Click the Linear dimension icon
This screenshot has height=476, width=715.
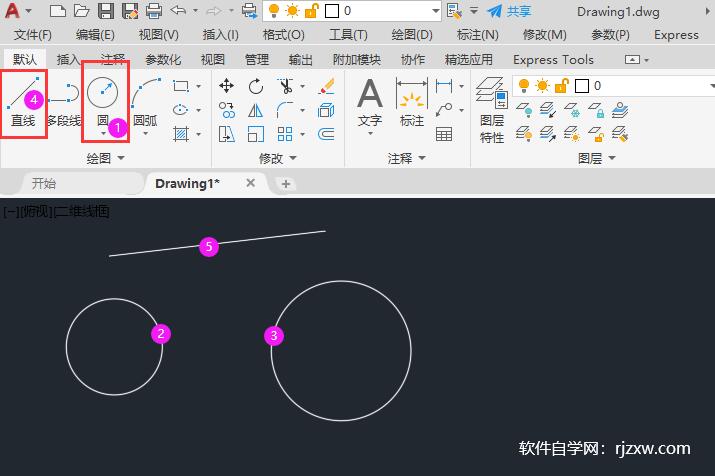tap(444, 86)
